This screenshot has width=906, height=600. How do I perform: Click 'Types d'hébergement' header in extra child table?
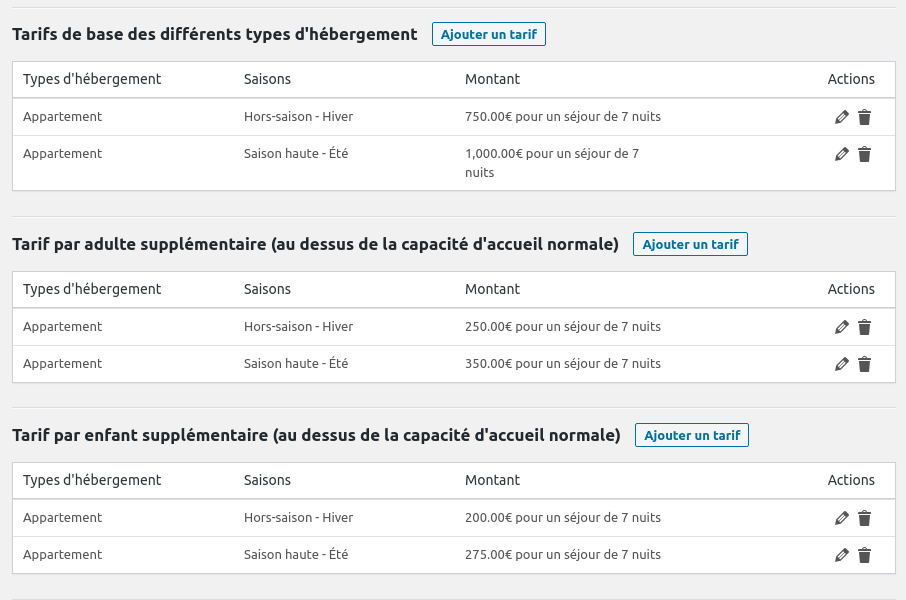coord(92,480)
